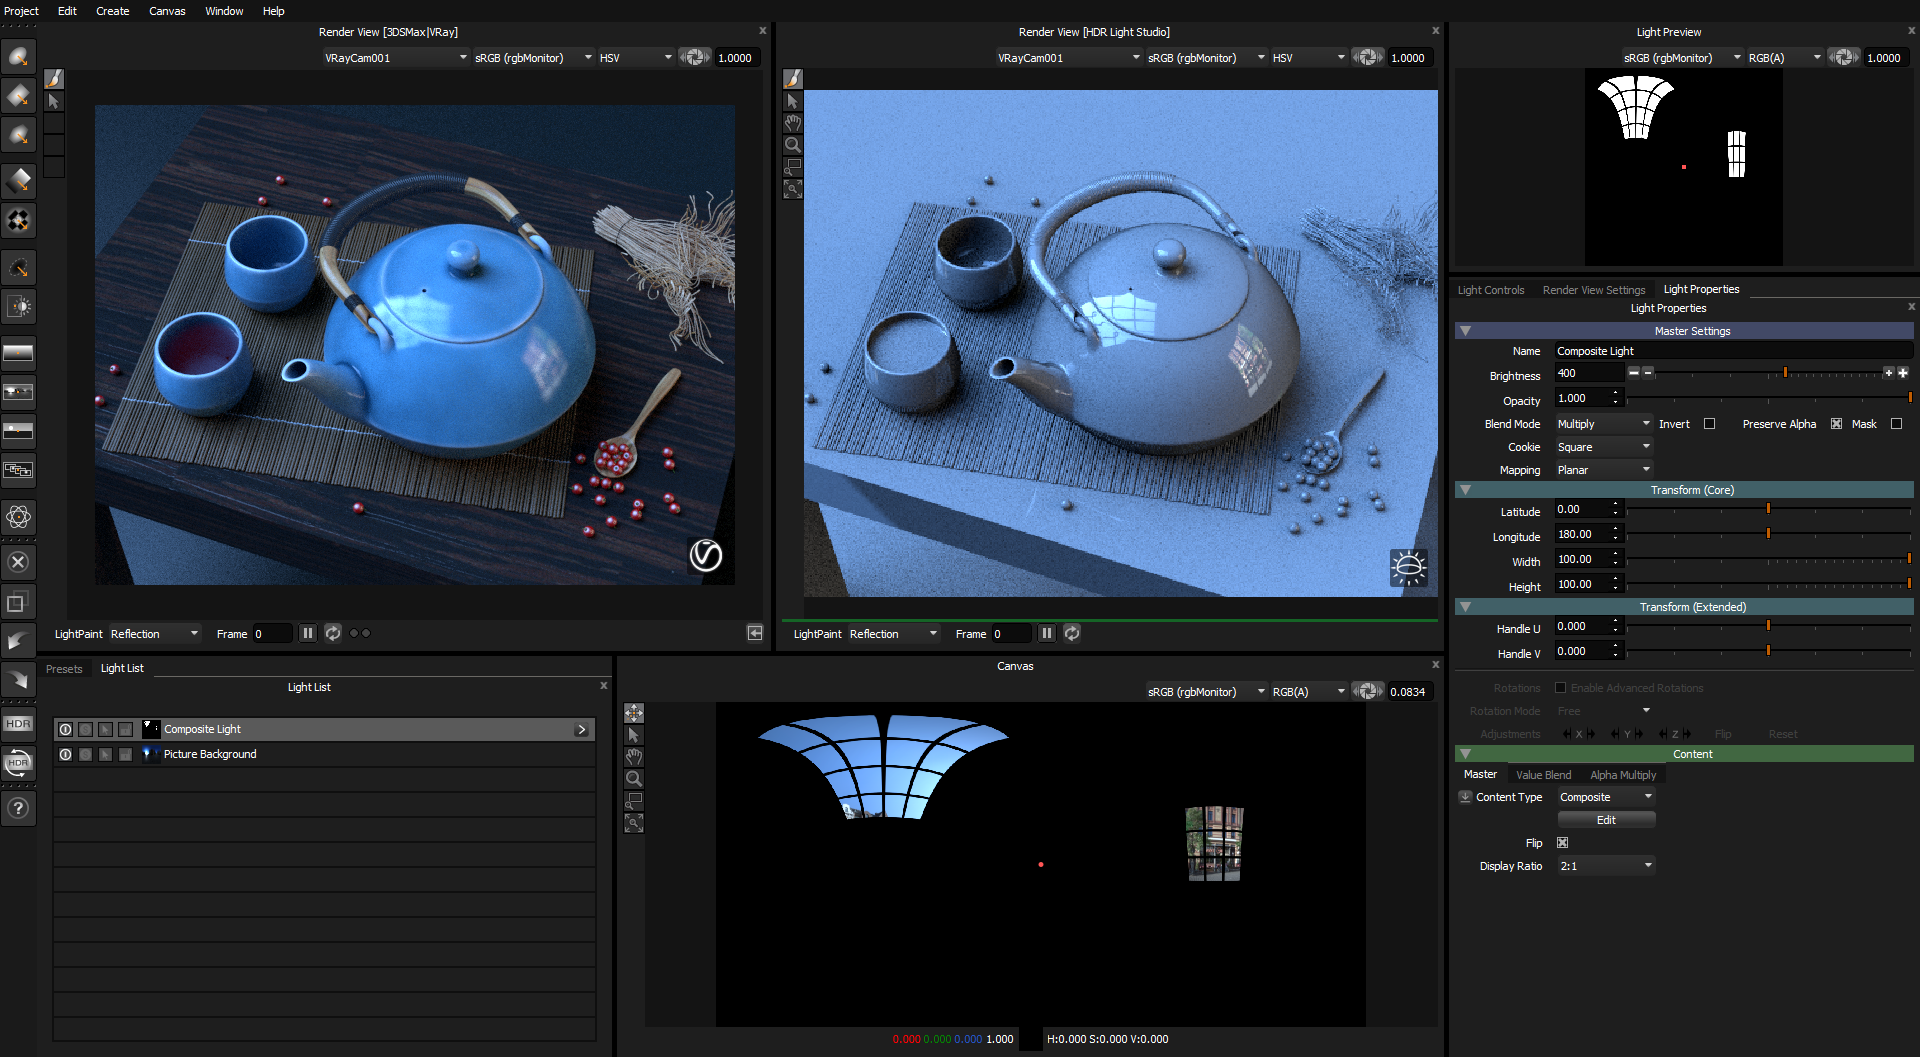Open the Alpha Multiply content tab
This screenshot has height=1057, width=1920.
click(1623, 775)
